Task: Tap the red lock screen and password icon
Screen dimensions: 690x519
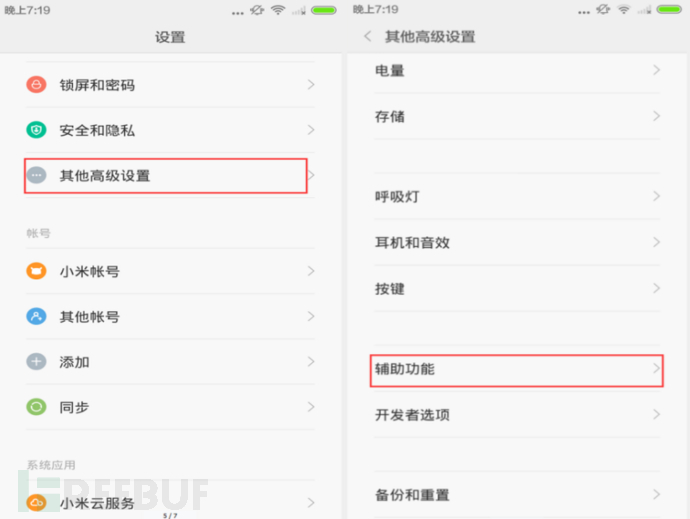Action: point(36,85)
